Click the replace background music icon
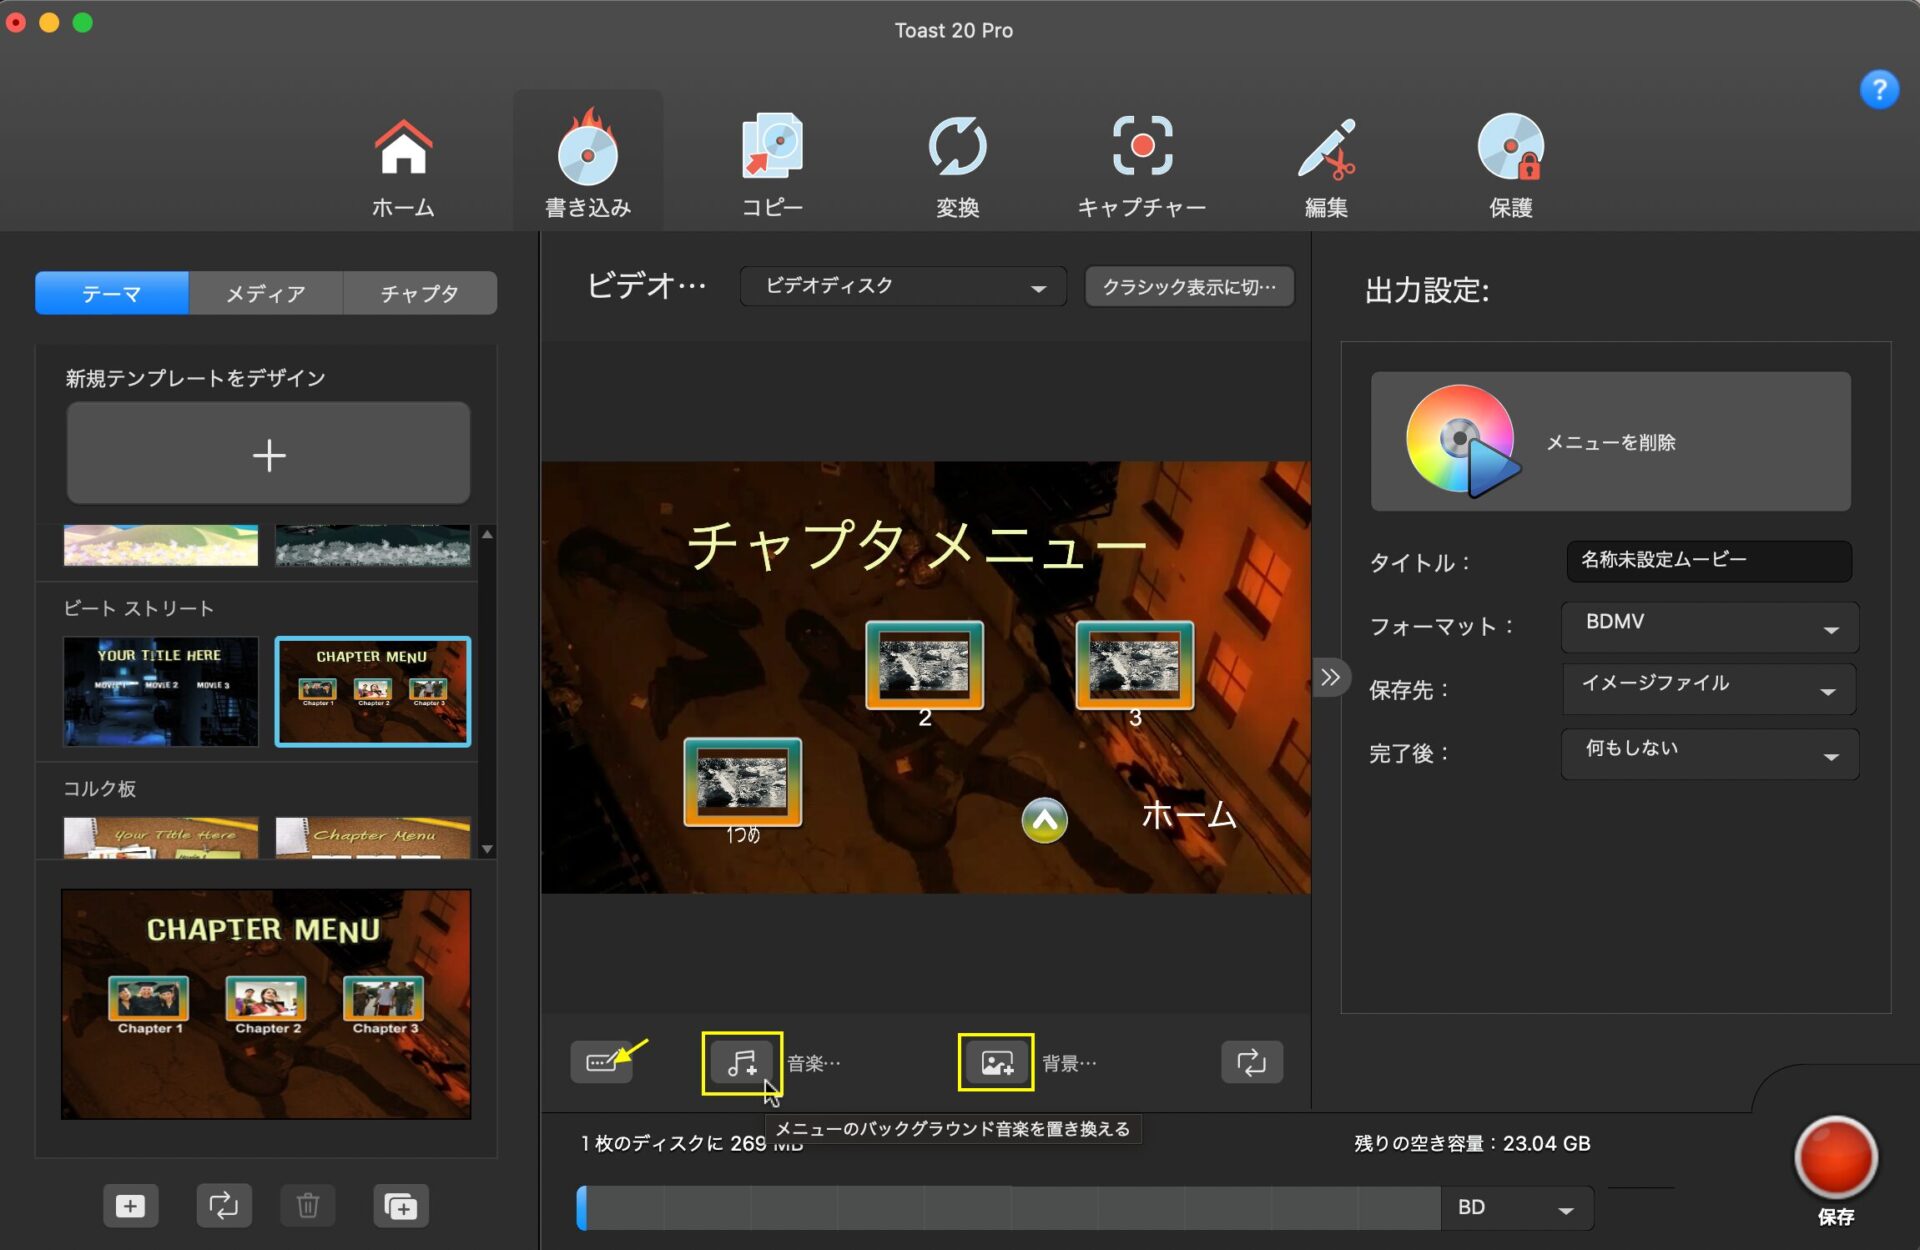This screenshot has height=1250, width=1920. coord(741,1062)
